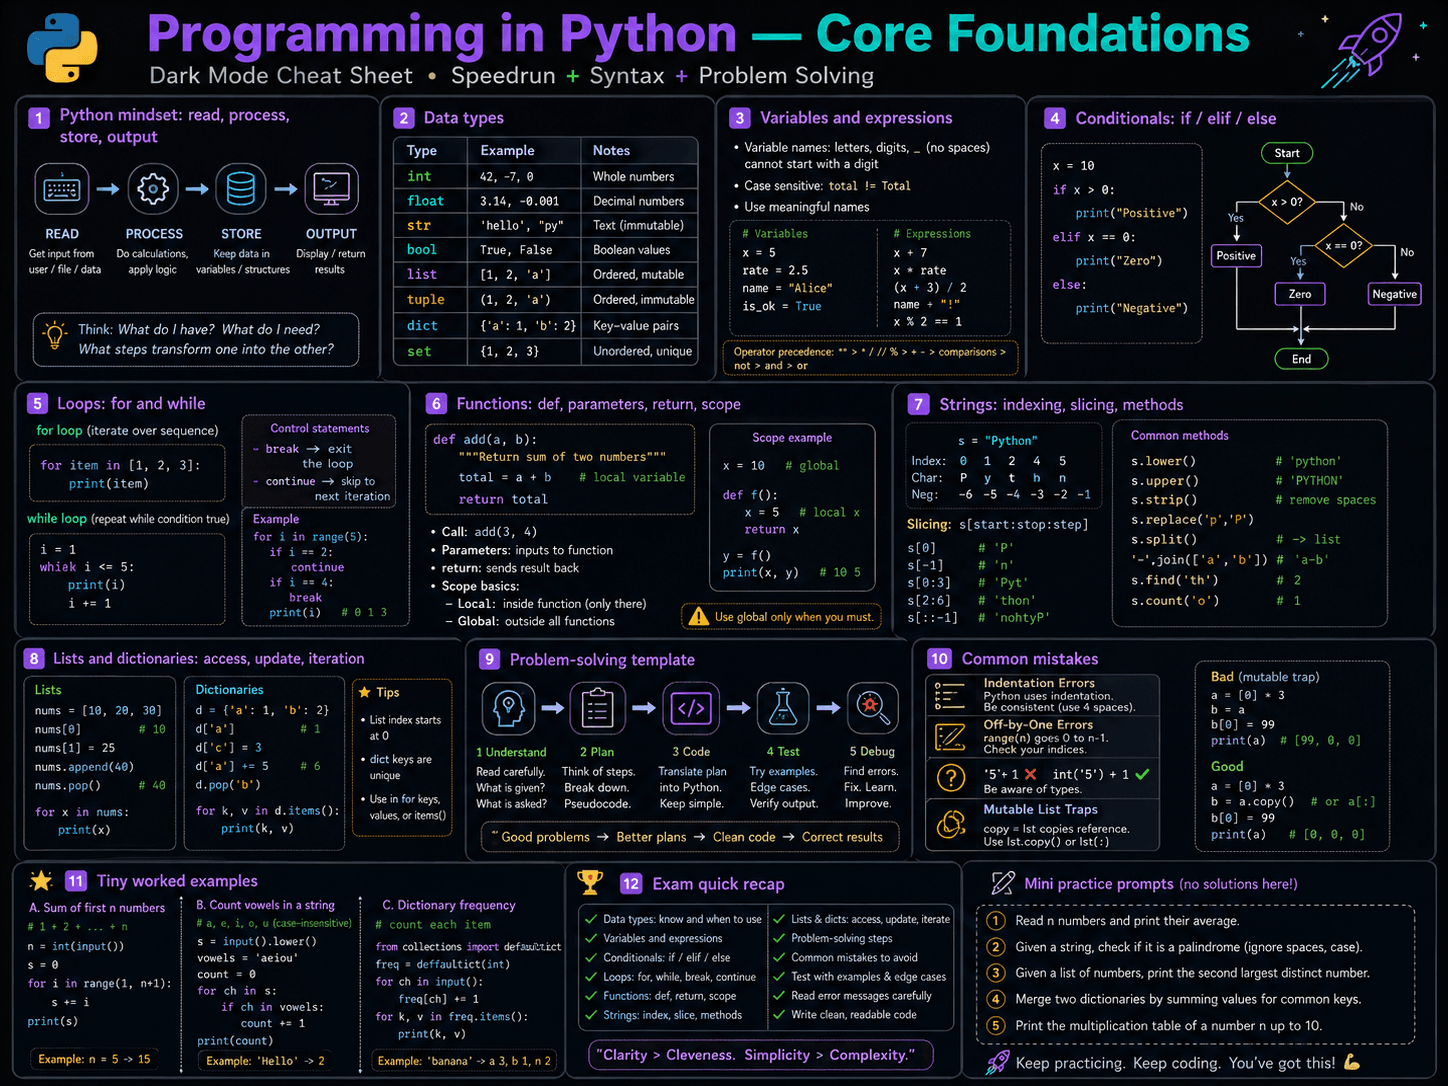Select the Negative box in the flowchart
Viewport: 1448px width, 1086px height.
click(x=1394, y=294)
